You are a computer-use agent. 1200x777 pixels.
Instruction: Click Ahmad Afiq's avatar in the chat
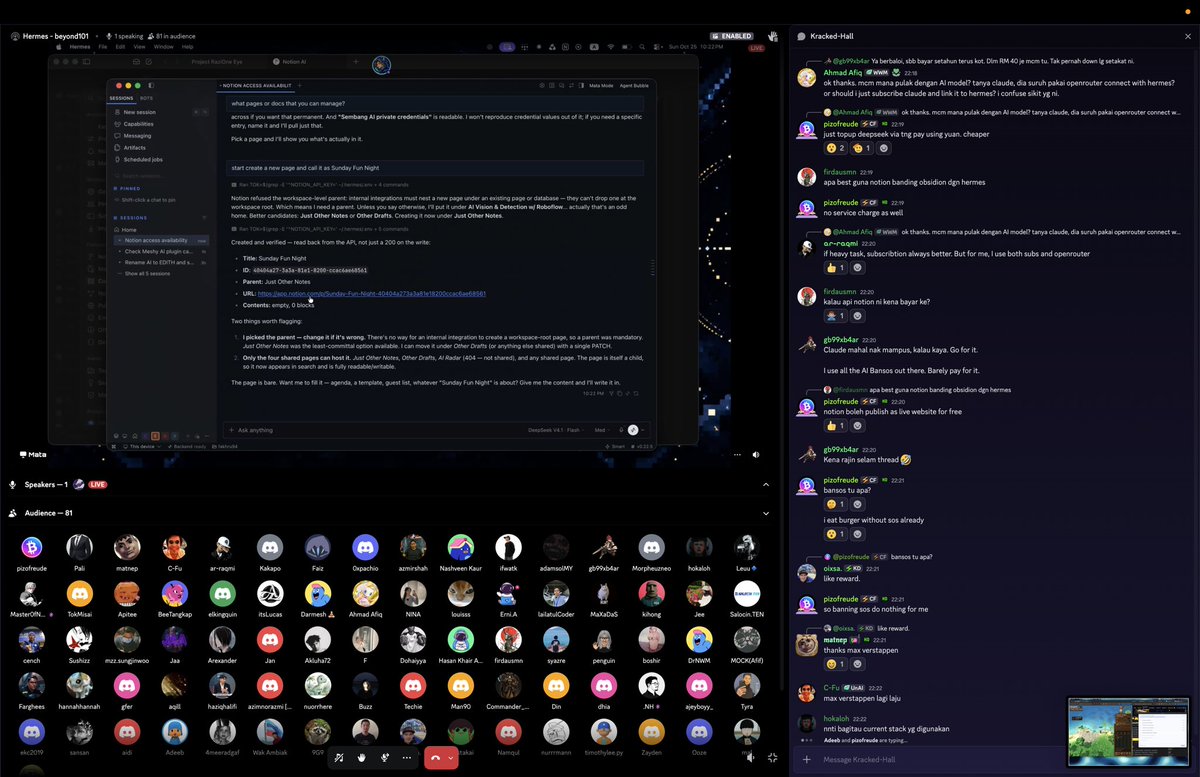807,77
